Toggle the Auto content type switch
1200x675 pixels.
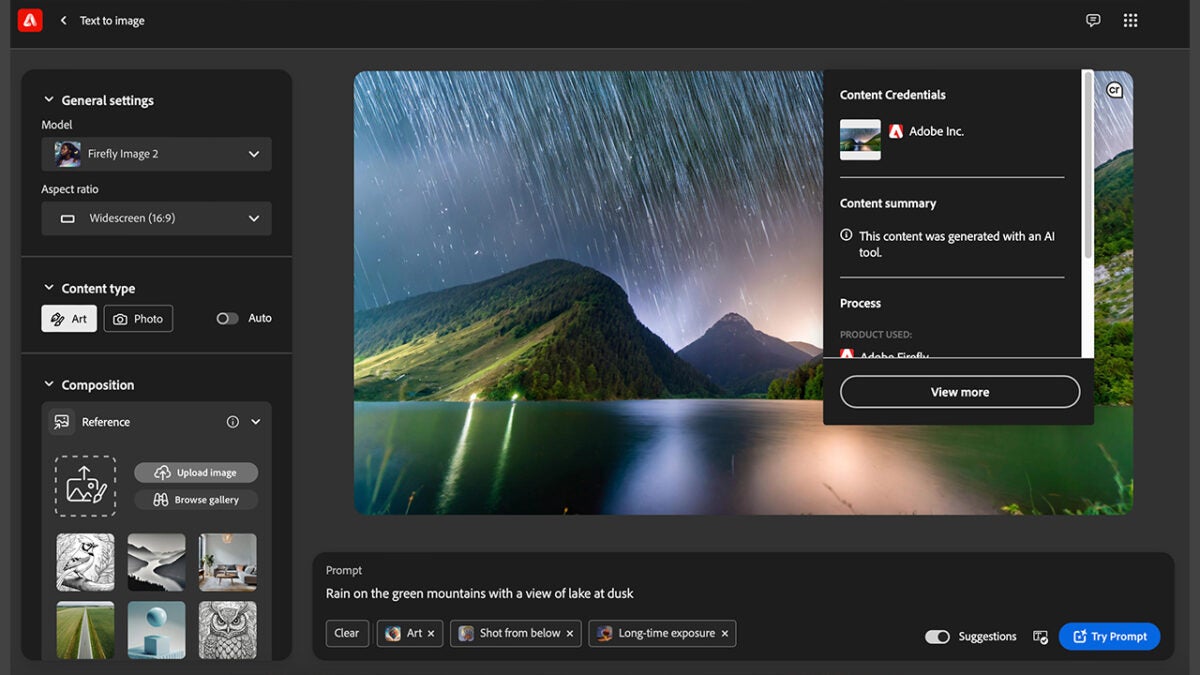228,318
